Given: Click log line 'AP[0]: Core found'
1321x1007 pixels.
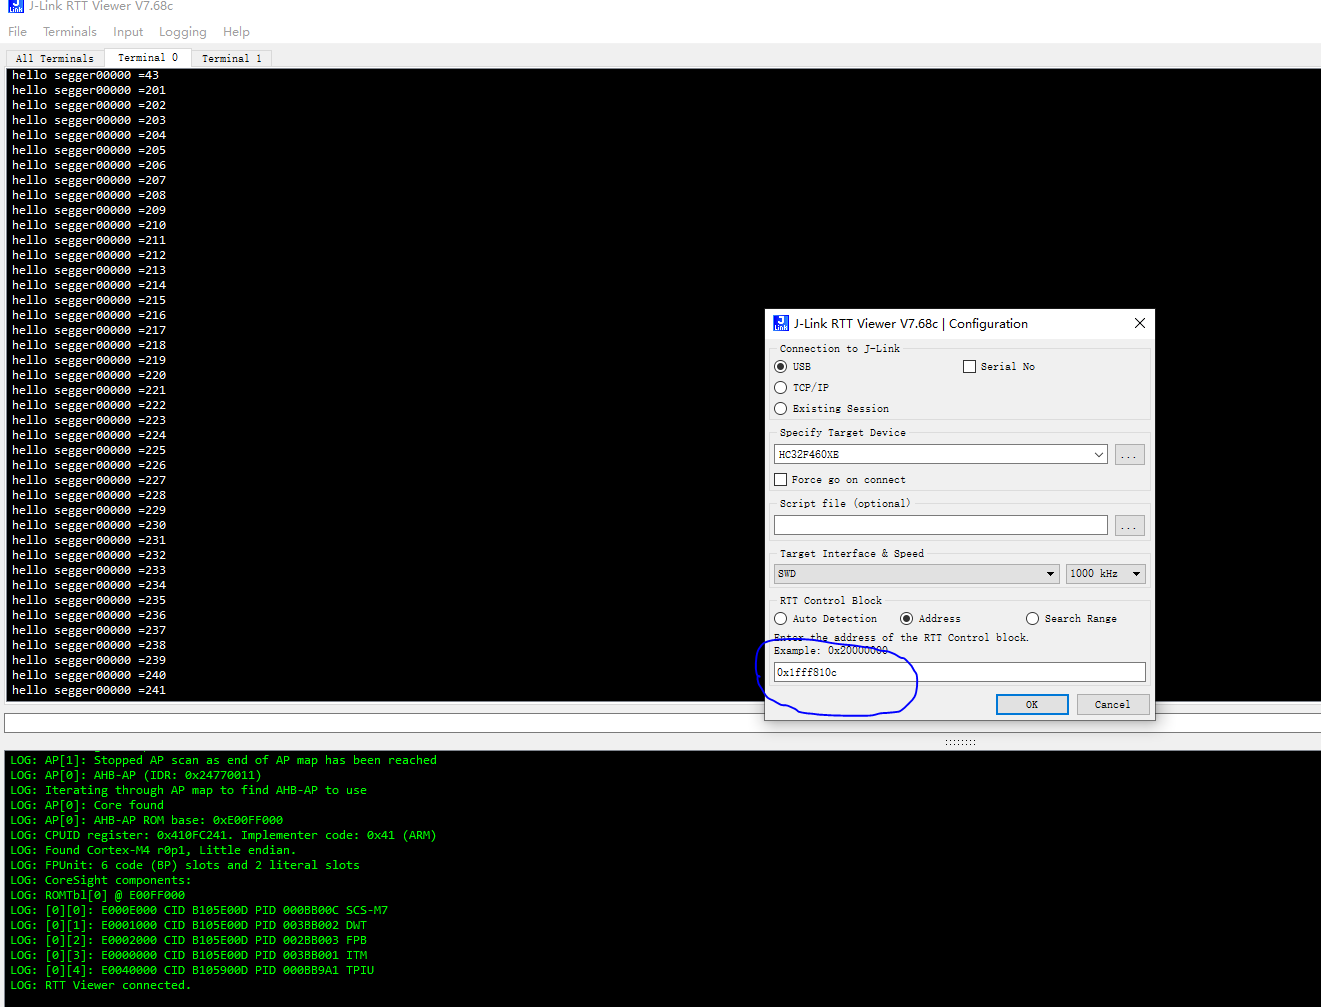Looking at the screenshot, I should coord(87,805).
